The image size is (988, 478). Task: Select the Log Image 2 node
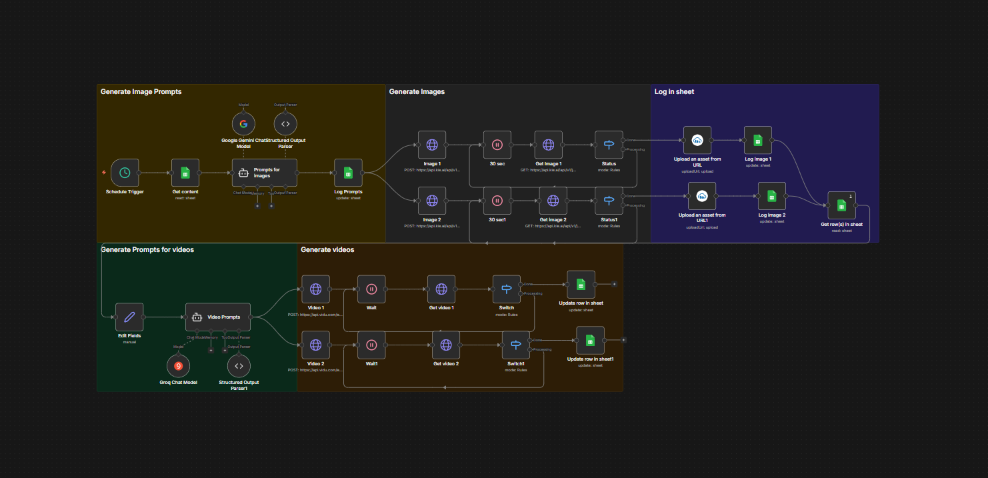coord(772,196)
